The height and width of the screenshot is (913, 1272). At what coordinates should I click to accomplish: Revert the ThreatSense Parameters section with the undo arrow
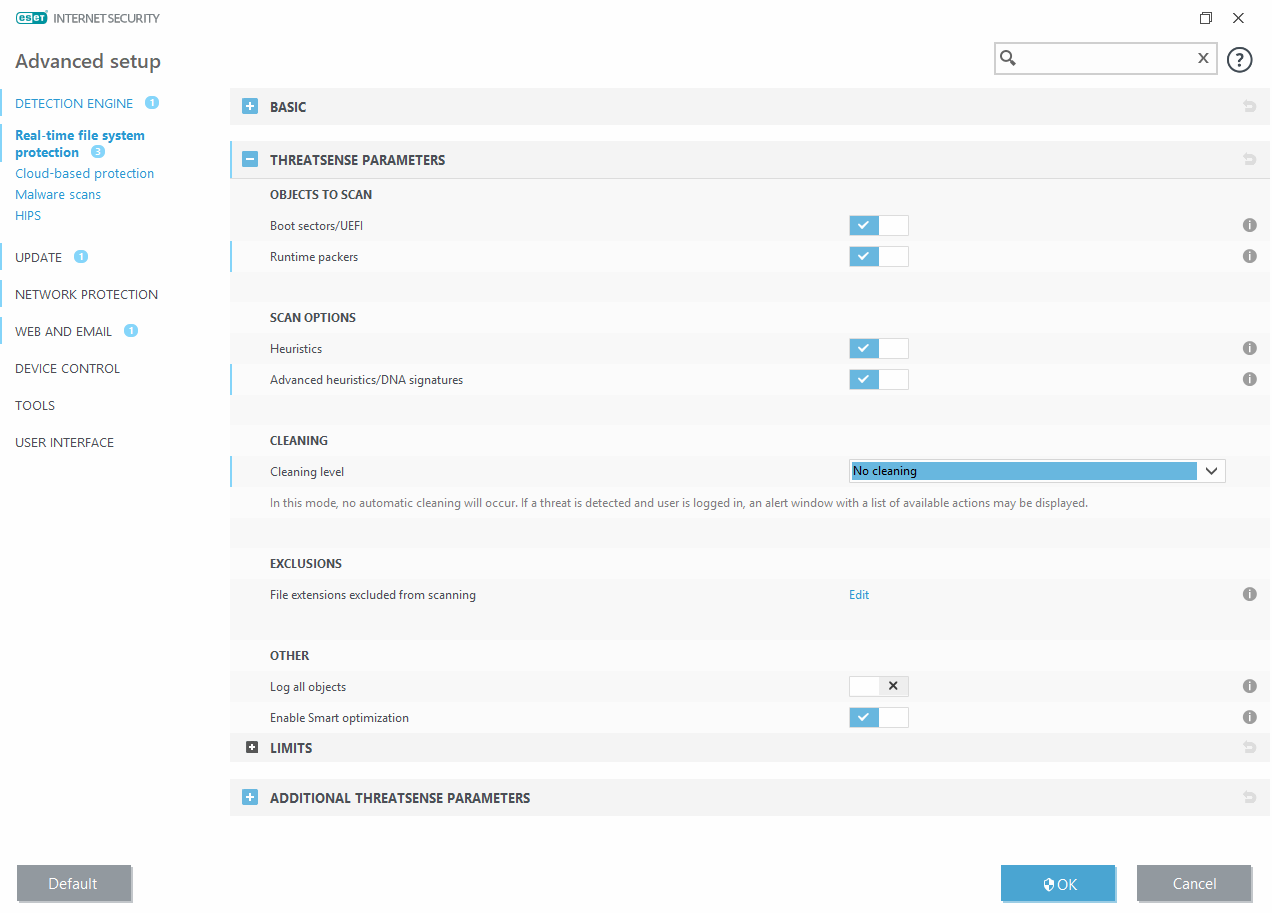[1249, 160]
